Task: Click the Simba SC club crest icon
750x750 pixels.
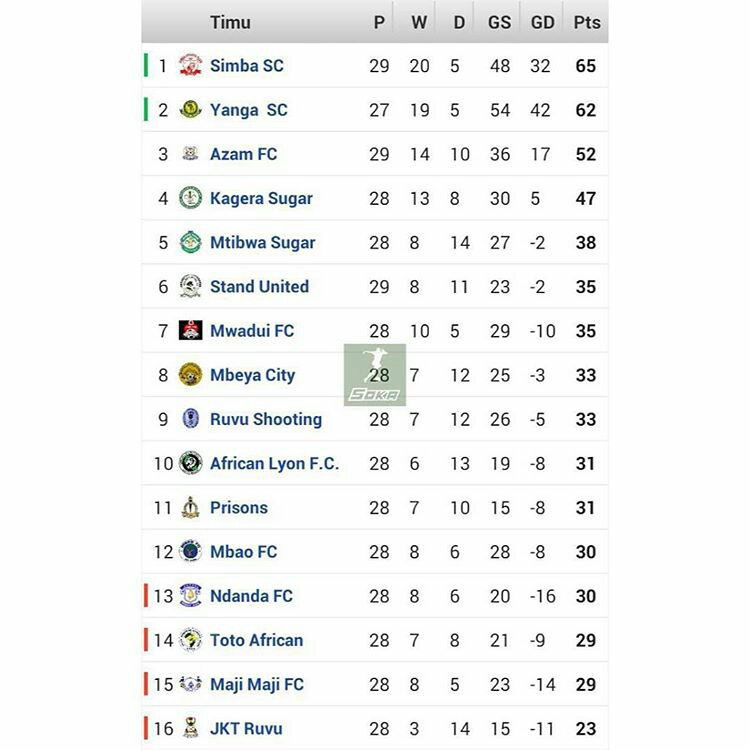Action: (x=190, y=66)
